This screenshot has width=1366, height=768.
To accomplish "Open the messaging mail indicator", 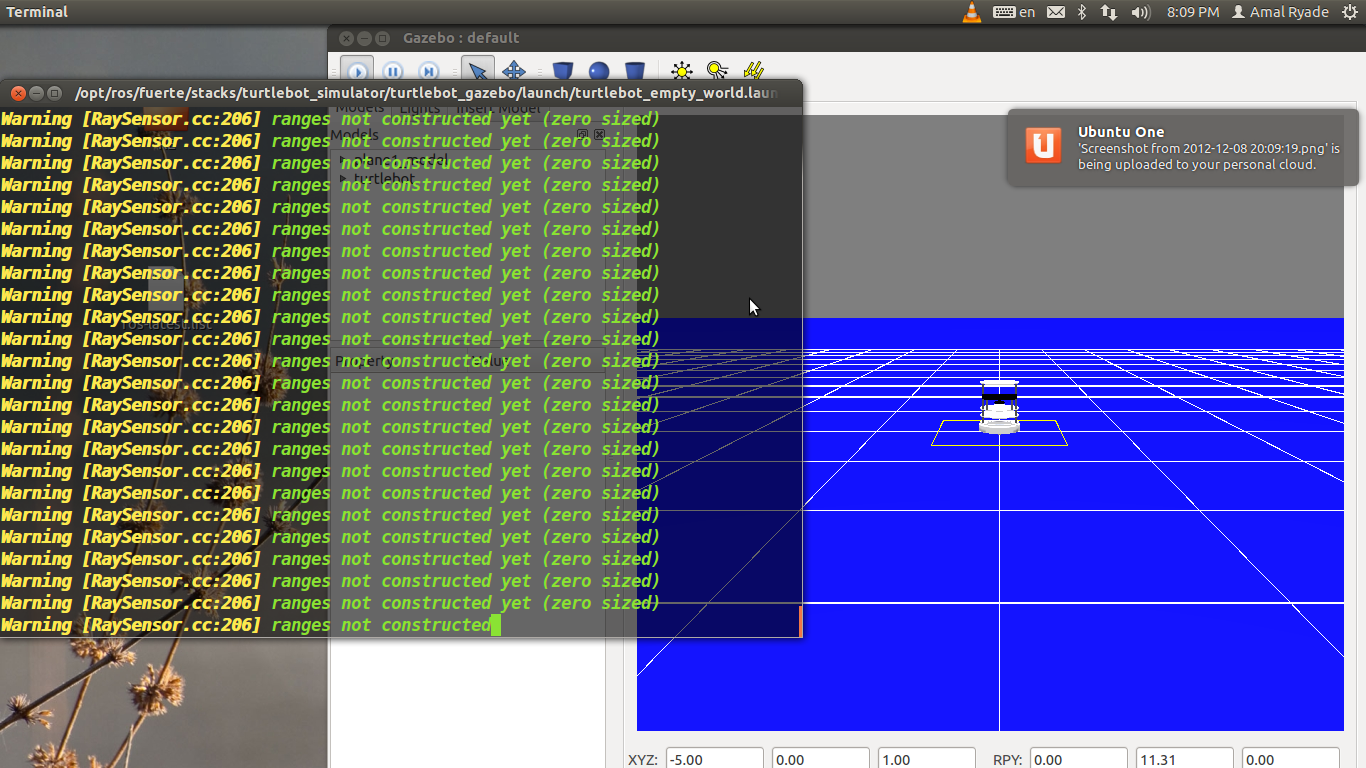I will (1056, 12).
